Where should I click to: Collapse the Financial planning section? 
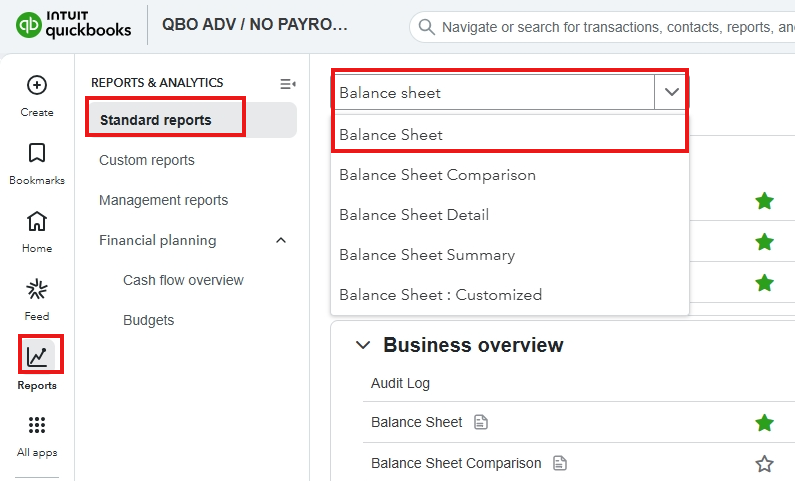coord(281,240)
